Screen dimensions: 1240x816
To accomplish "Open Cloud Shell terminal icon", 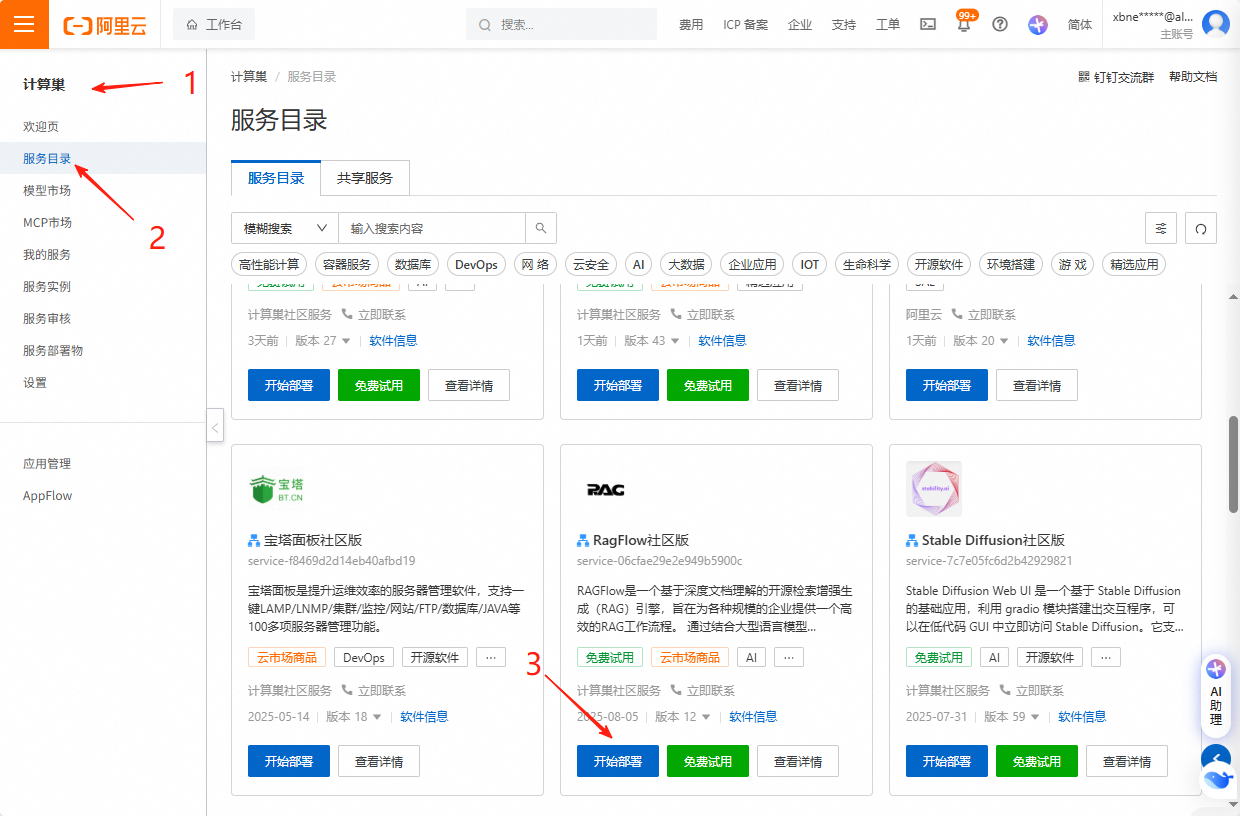I will coord(928,25).
